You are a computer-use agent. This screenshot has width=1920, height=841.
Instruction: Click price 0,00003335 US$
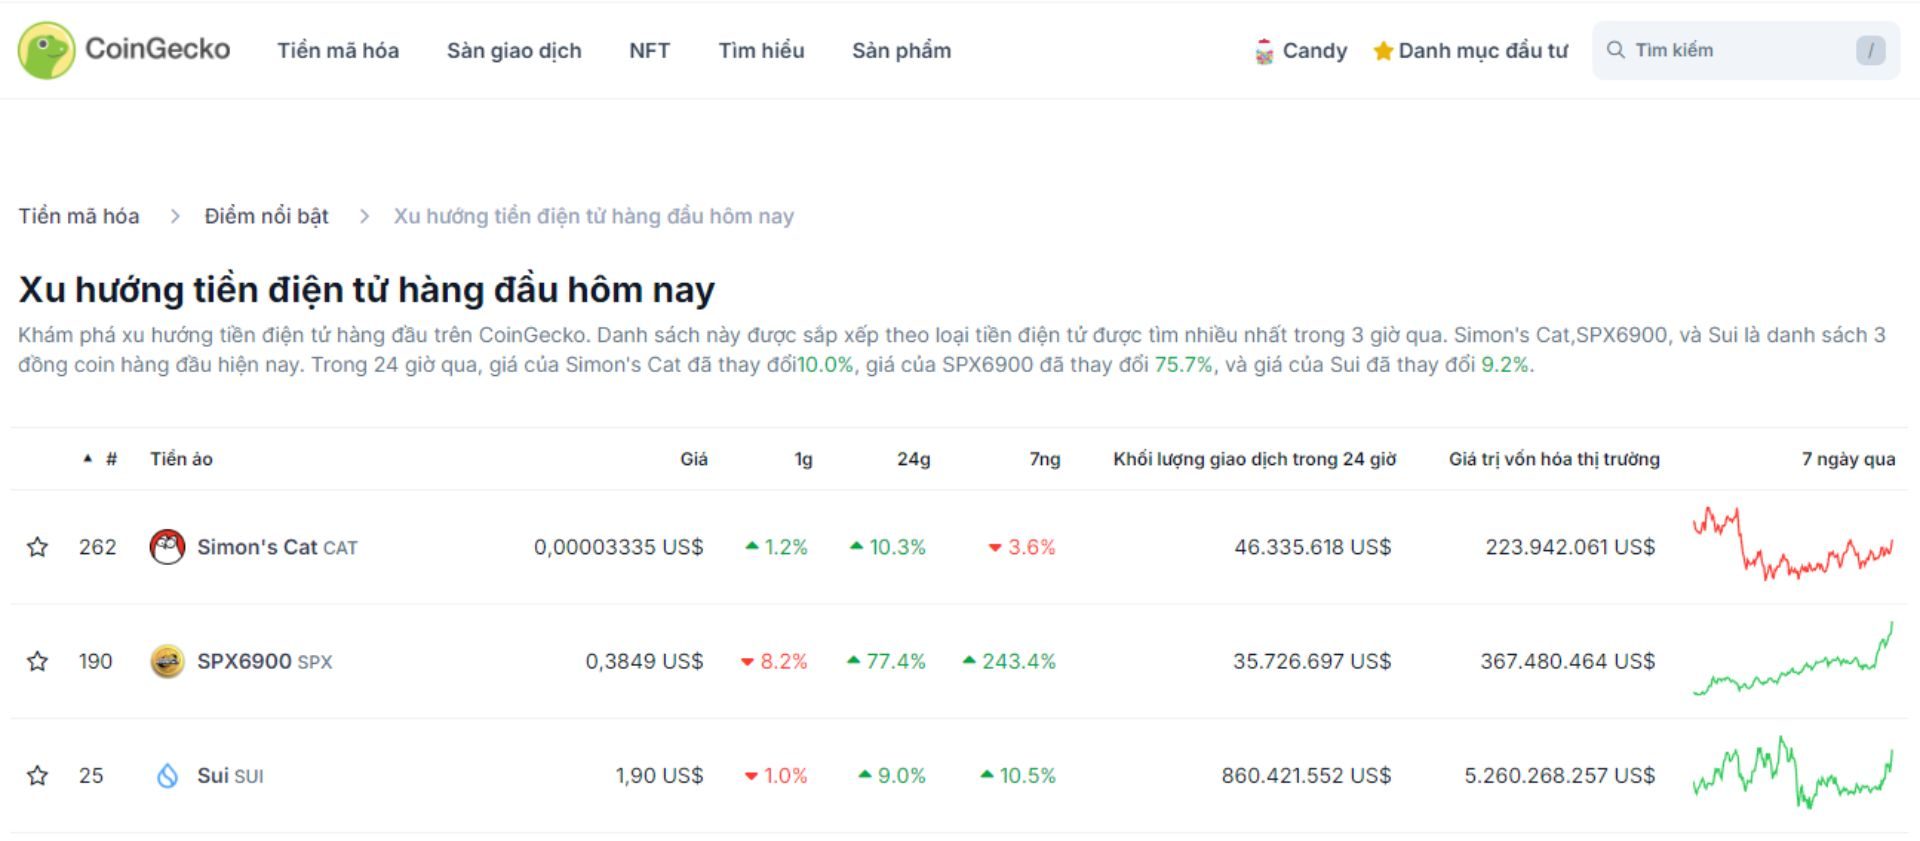click(x=618, y=547)
